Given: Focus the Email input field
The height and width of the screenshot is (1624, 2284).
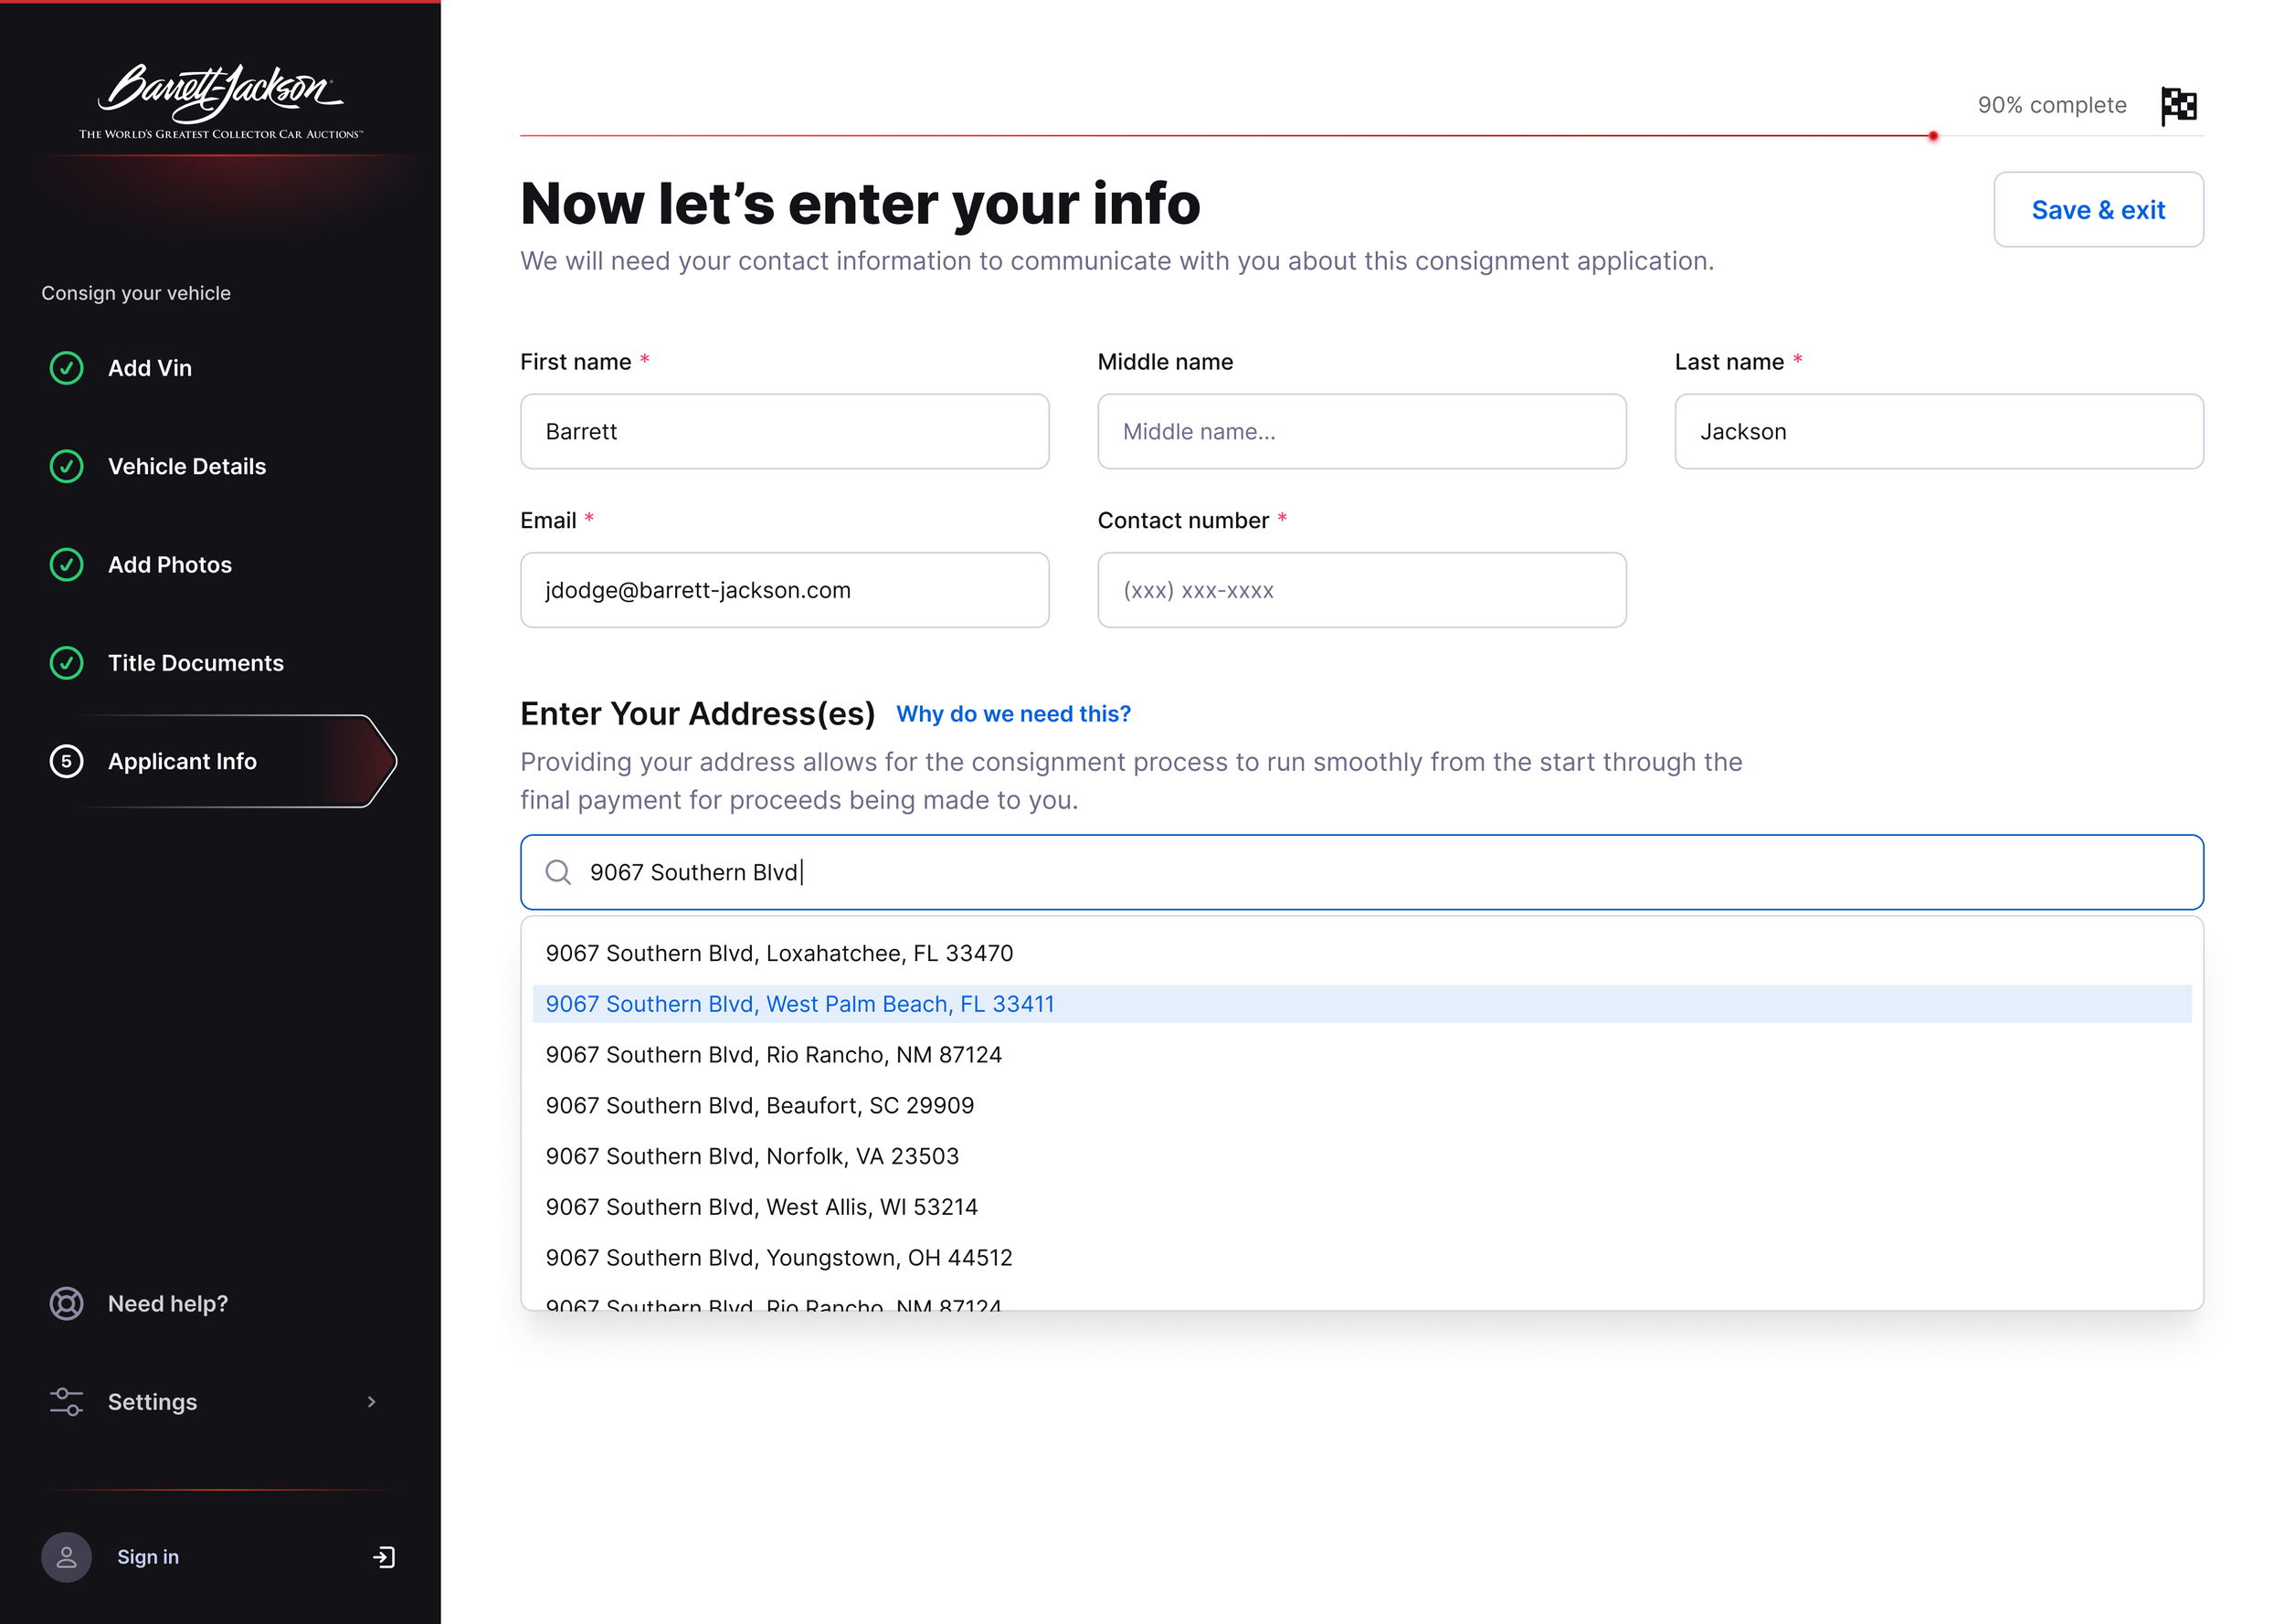Looking at the screenshot, I should click(784, 590).
